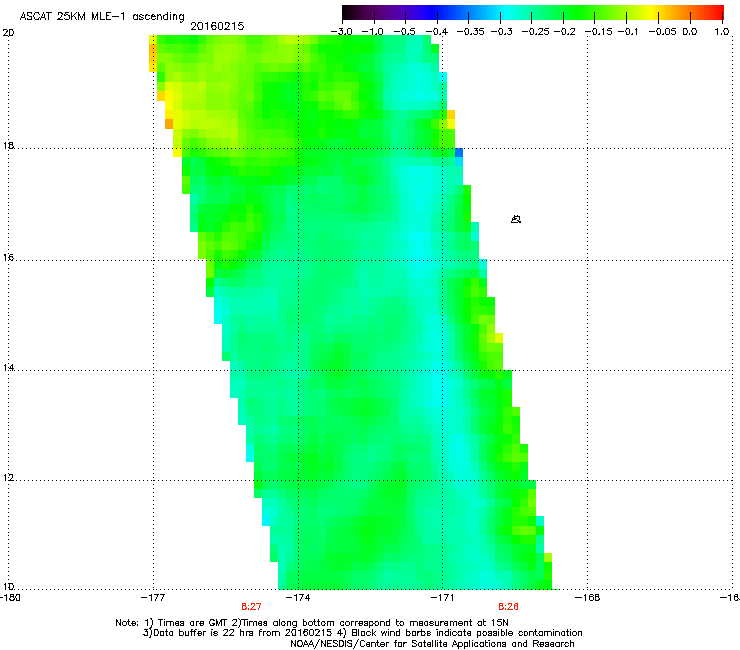Click the longitude axis label '-177'
Screen dimensions: 740x650
153,598
